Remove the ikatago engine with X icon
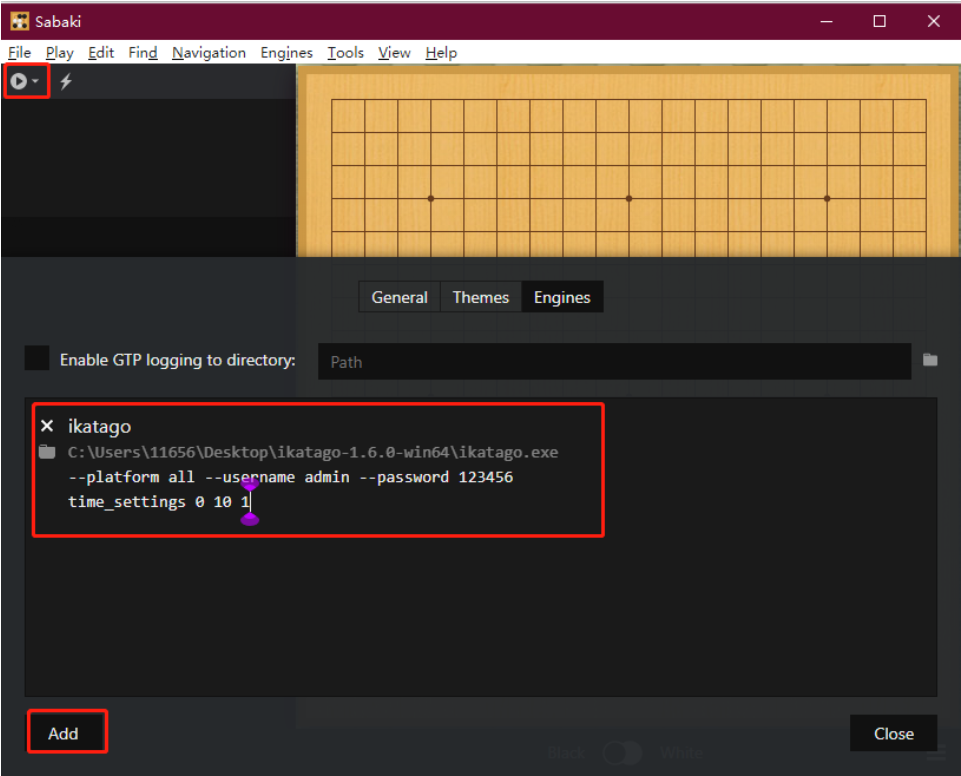This screenshot has height=776, width=961. pos(47,426)
